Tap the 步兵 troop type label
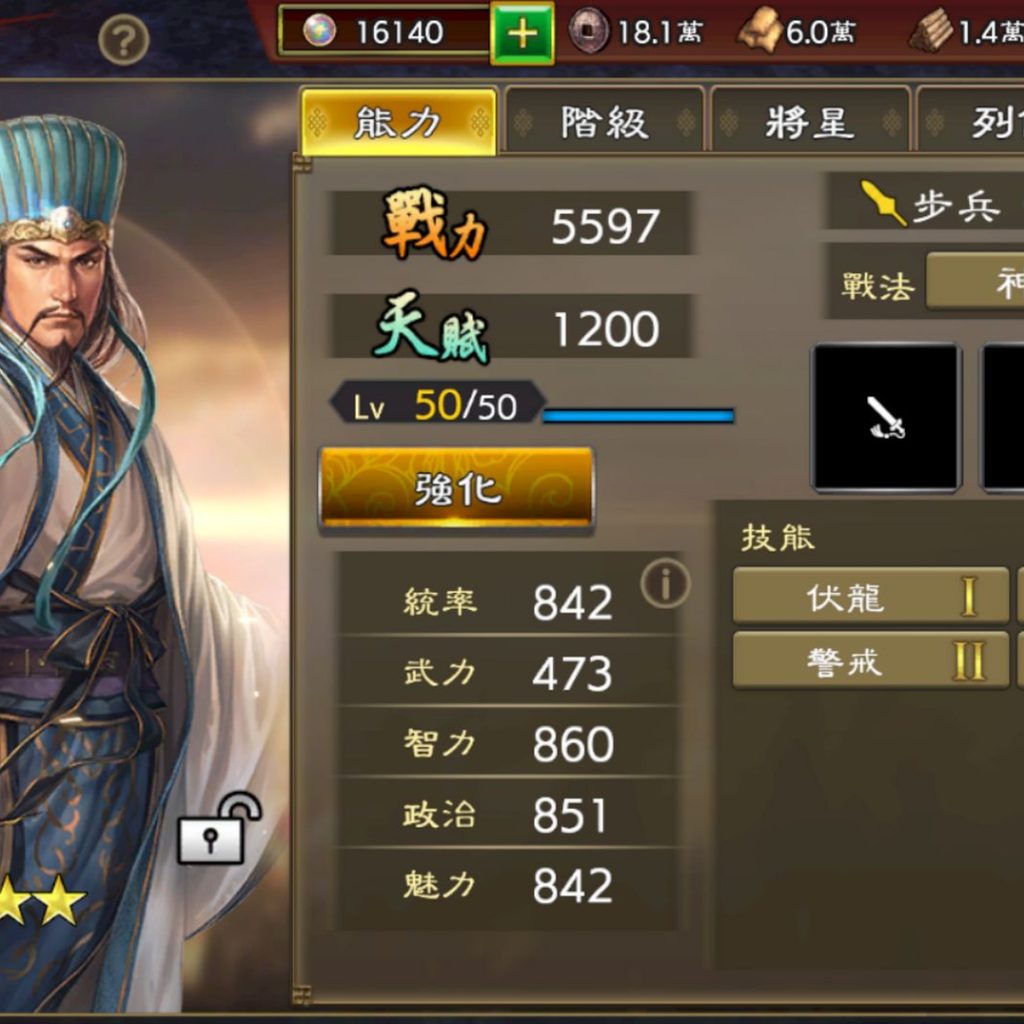The width and height of the screenshot is (1024, 1024). pyautogui.click(x=956, y=206)
